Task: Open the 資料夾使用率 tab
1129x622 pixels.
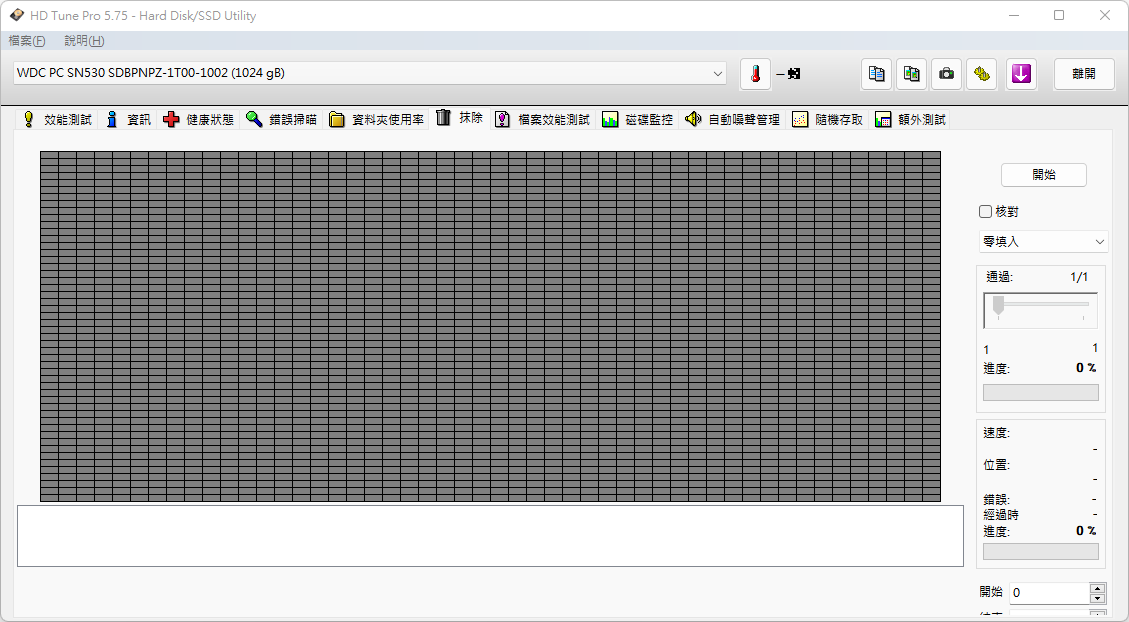Action: 377,120
